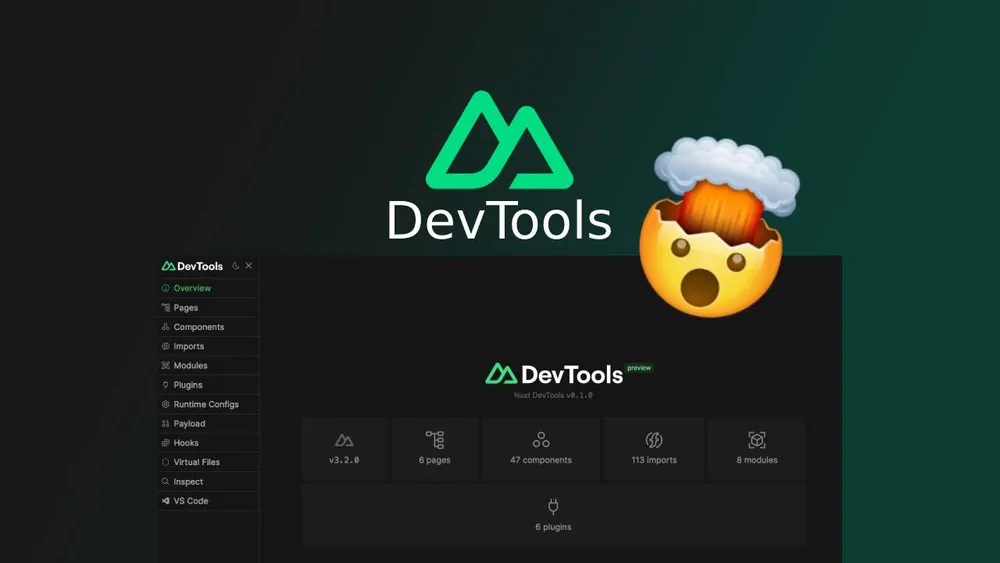Select the Modules icon in the sidebar
Viewport: 1000px width, 563px height.
[165, 366]
